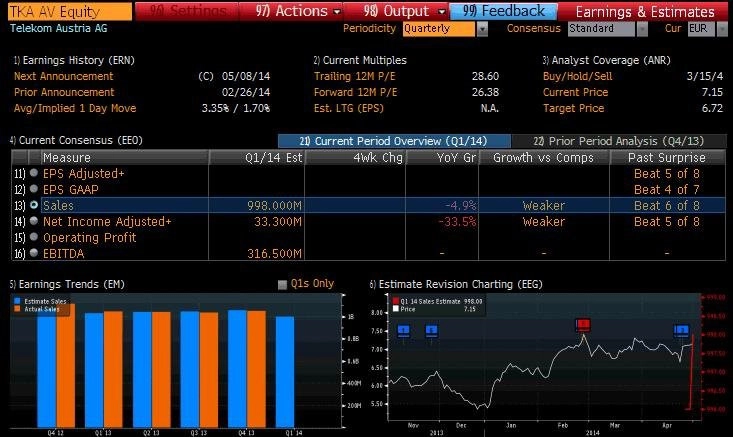The image size is (733, 437).
Task: Click the Measure column header
Action: click(125, 158)
